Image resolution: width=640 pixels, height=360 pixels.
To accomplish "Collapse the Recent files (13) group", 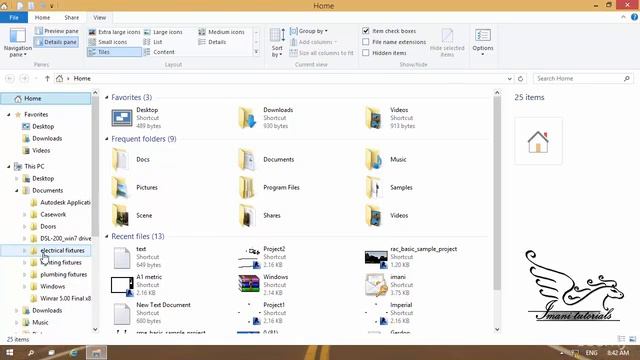I will click(107, 236).
